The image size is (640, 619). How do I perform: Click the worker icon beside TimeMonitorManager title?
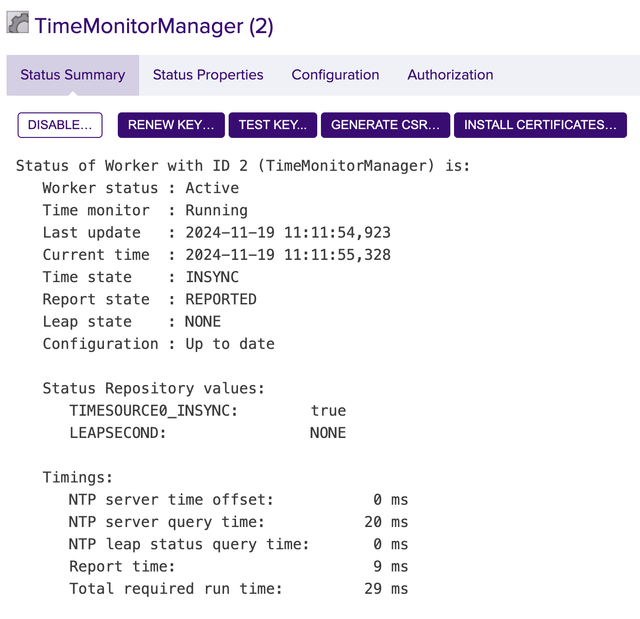point(18,24)
